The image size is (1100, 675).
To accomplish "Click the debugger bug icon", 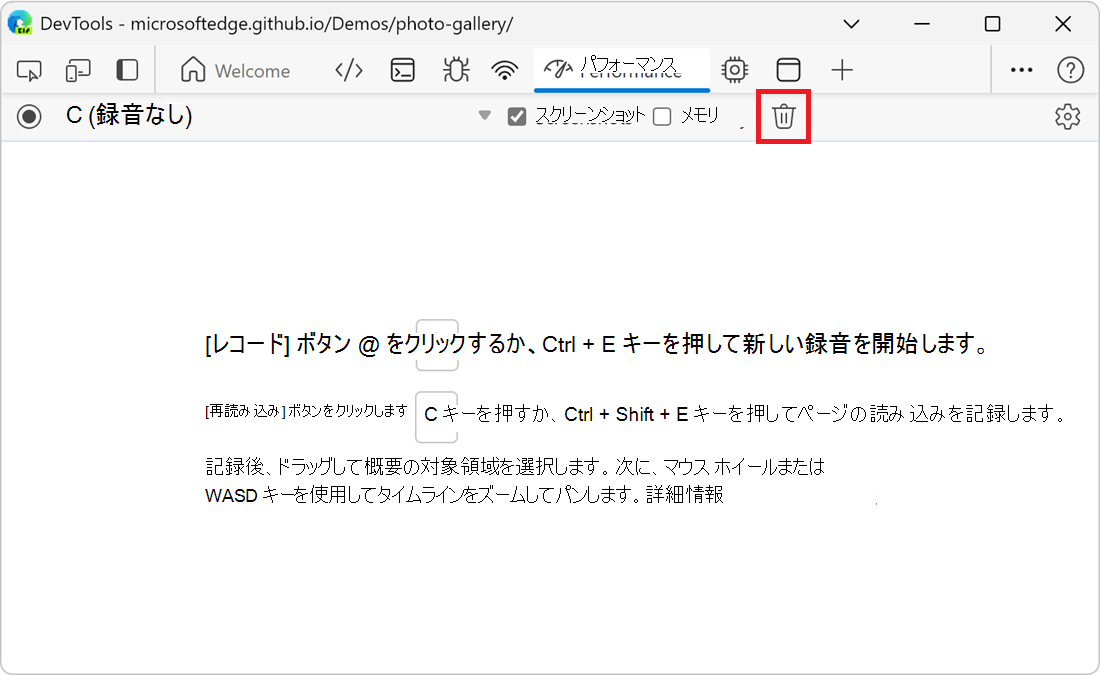I will [x=455, y=70].
